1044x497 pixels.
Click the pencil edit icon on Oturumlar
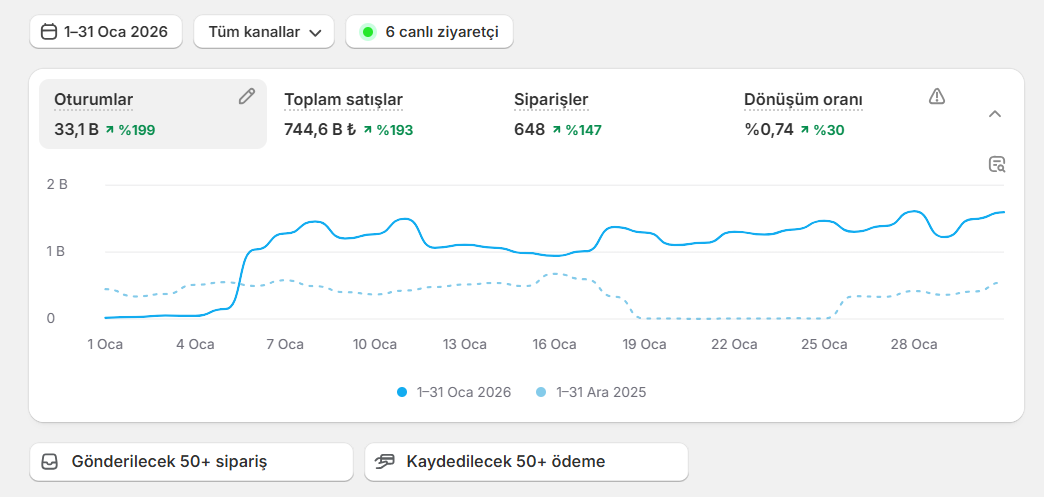click(x=247, y=96)
